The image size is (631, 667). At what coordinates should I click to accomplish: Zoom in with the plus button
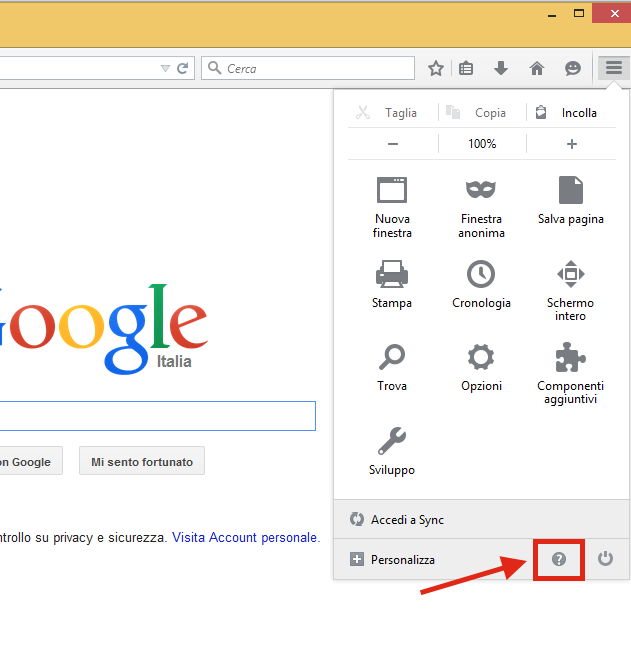coord(571,144)
